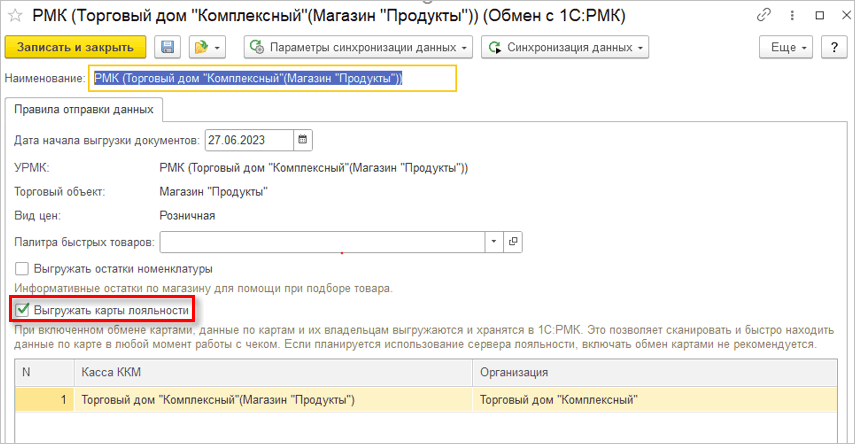Image resolution: width=855 pixels, height=444 pixels.
Task: Expand the "Палитра быстрых товаров" dropdown arrow
Action: point(494,242)
